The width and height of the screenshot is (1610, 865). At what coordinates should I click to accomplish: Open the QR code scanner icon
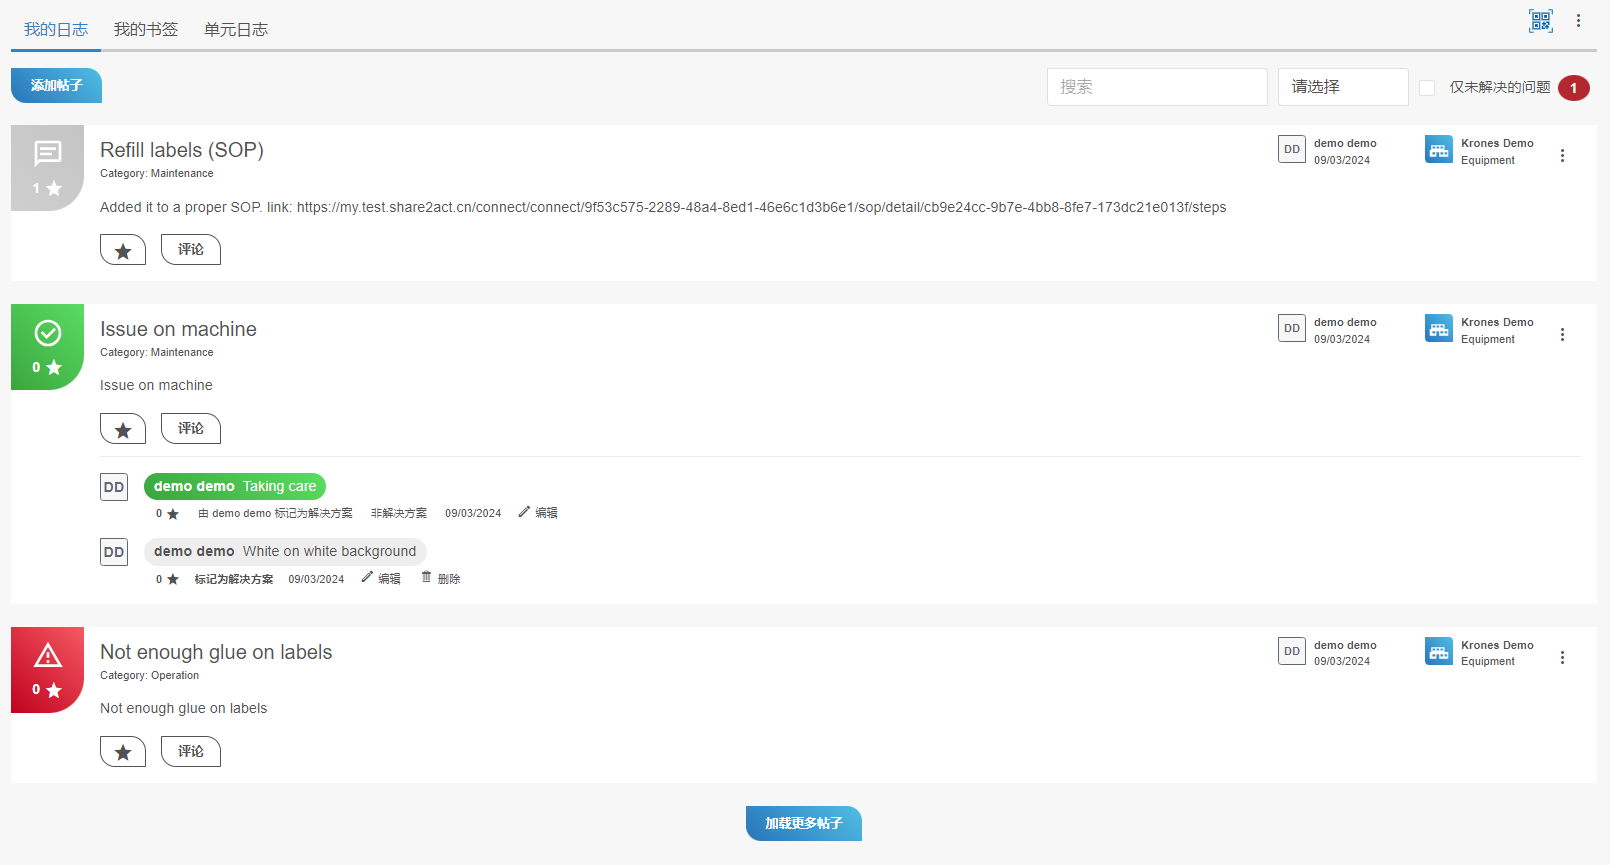coord(1540,21)
